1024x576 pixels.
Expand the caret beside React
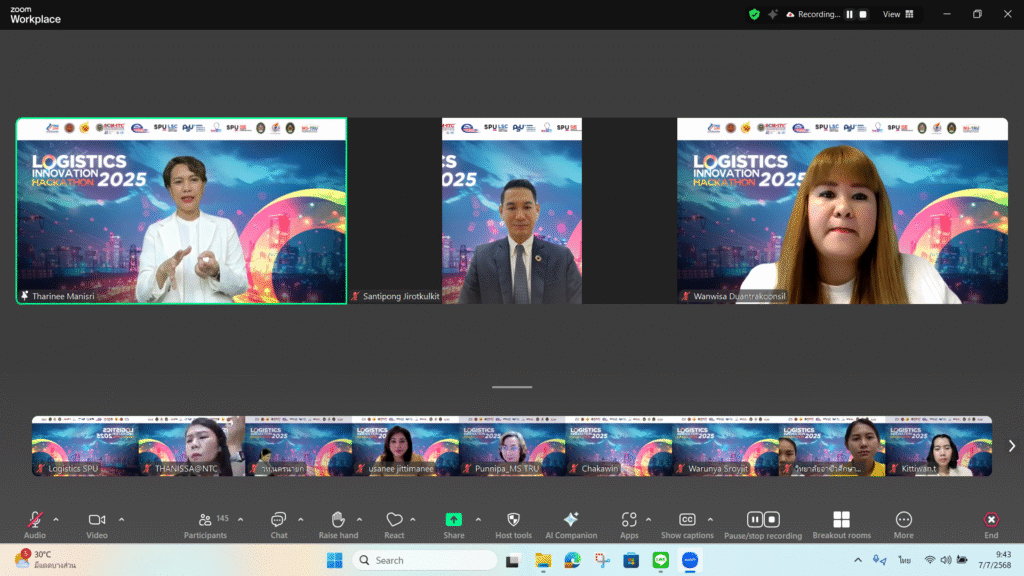point(413,520)
